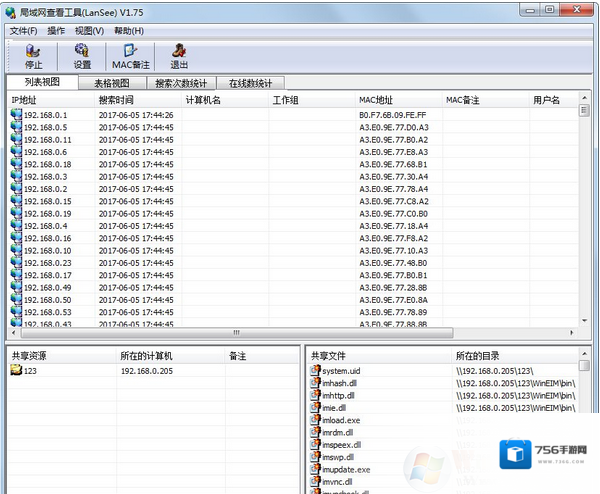
Task: Open the 帮助(H) menu
Action: tap(129, 31)
